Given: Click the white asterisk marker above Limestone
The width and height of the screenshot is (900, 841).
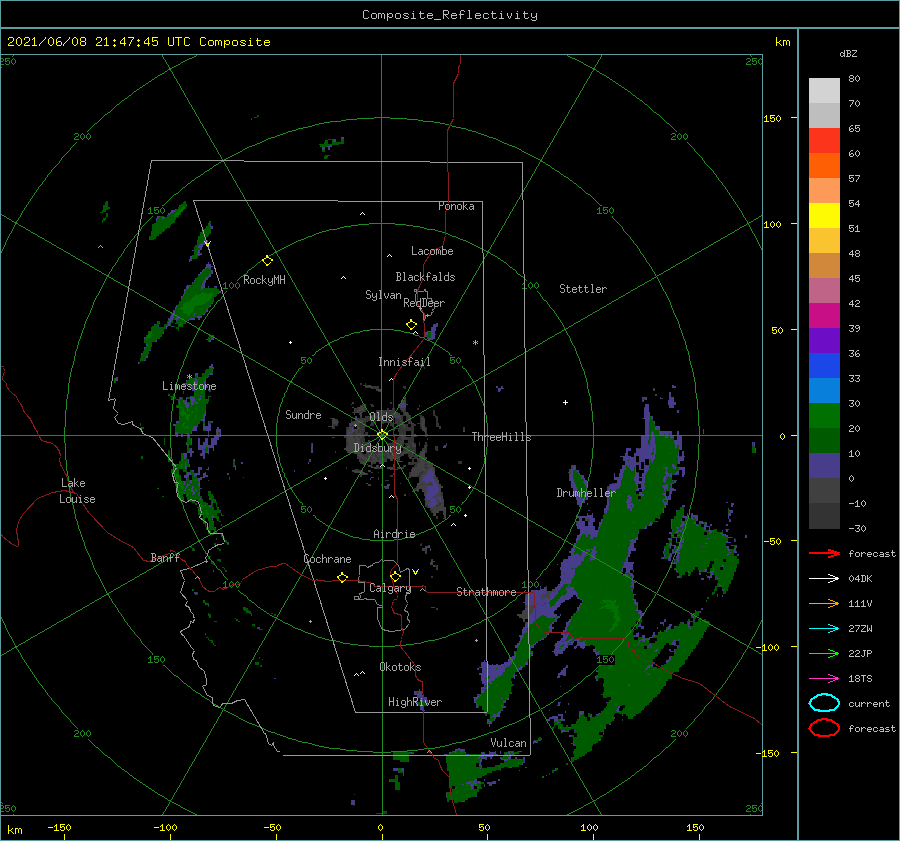Looking at the screenshot, I should point(189,377).
